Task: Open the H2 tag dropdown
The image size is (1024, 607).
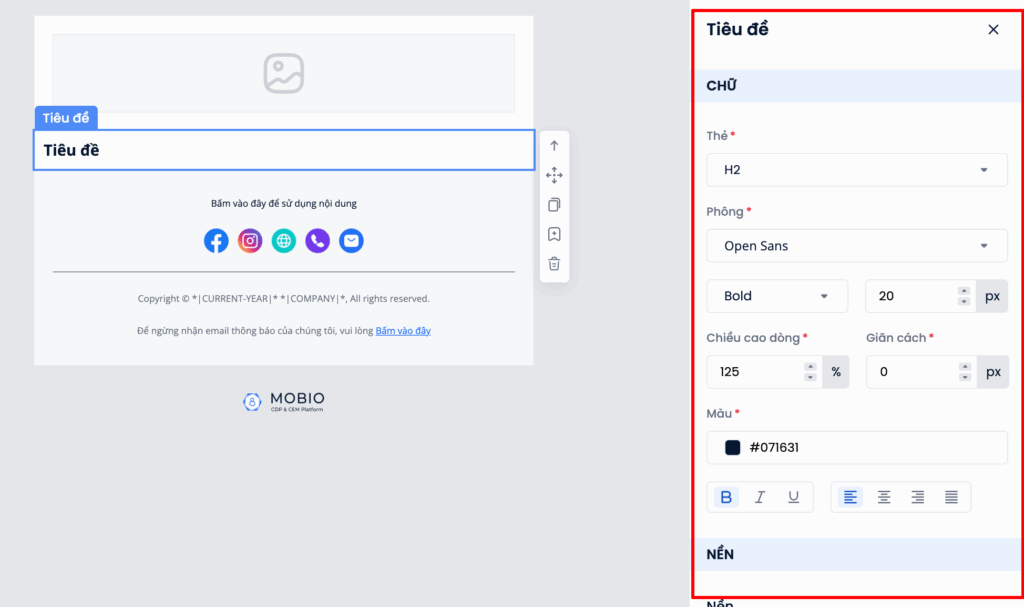Action: coord(857,170)
